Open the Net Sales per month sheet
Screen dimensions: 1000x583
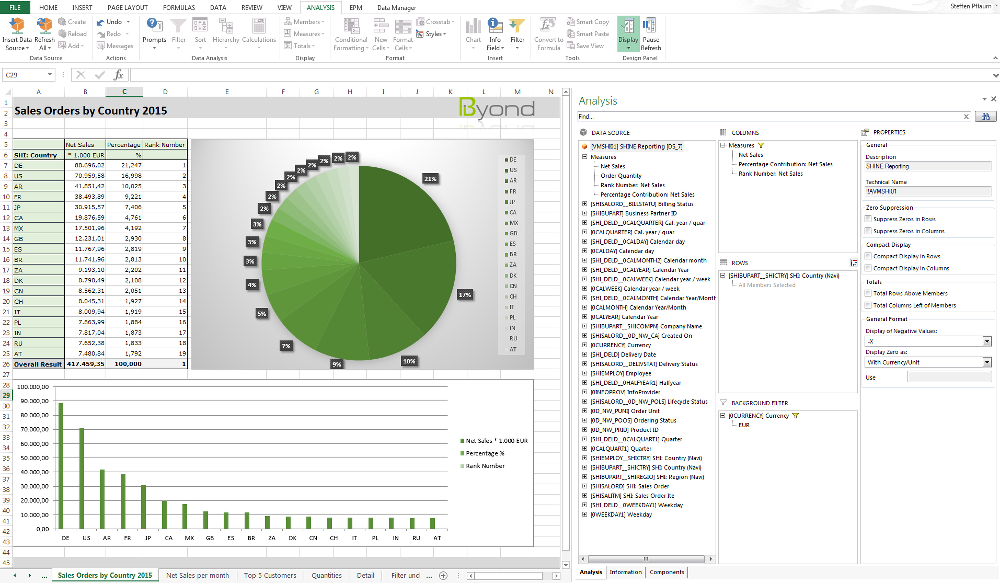[x=197, y=576]
